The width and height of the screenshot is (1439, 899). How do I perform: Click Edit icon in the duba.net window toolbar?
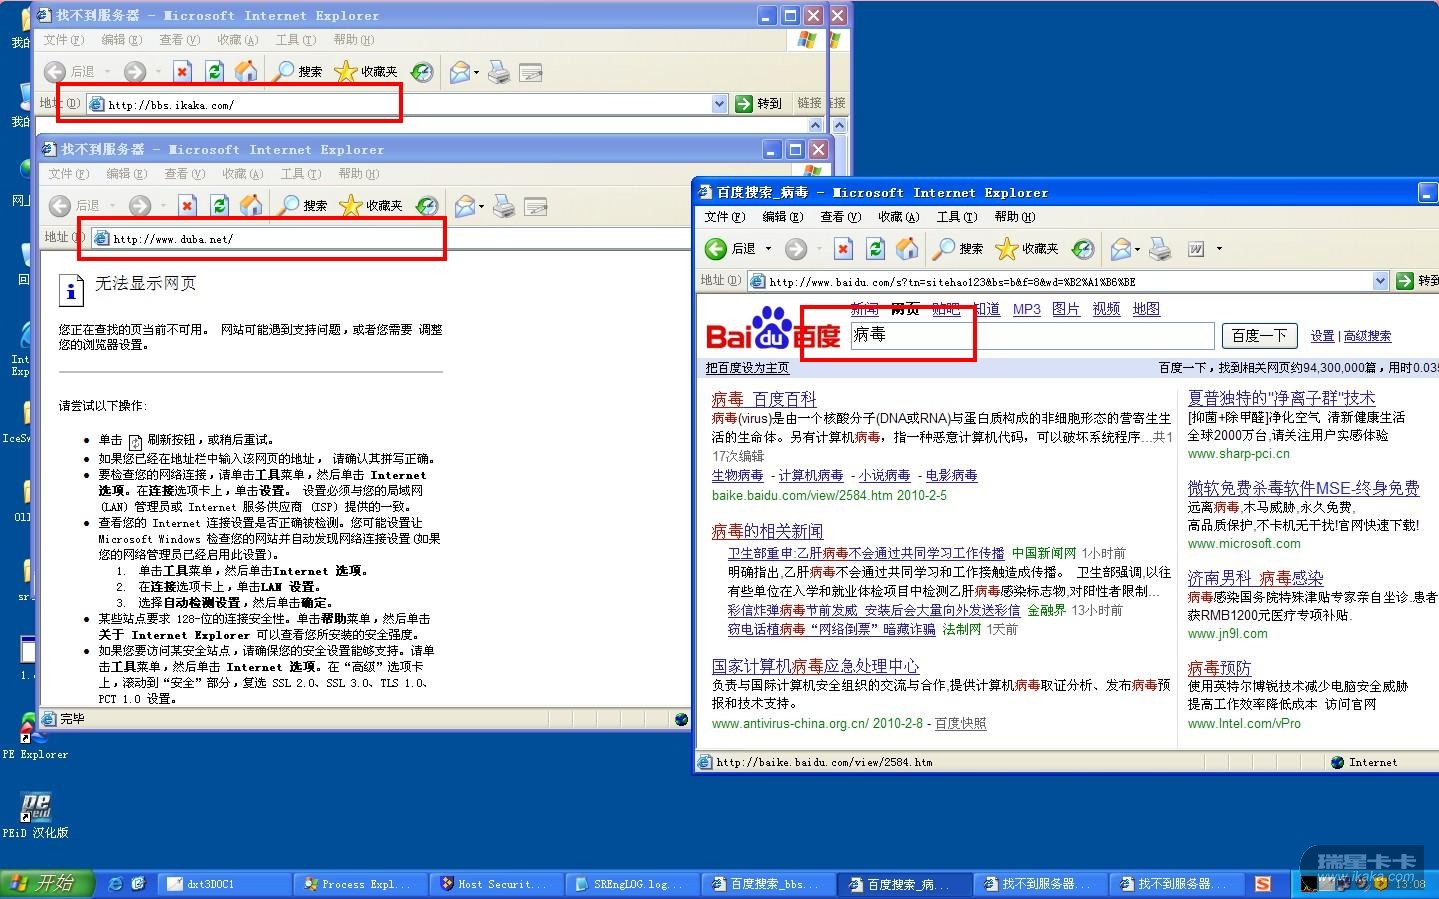coord(536,207)
